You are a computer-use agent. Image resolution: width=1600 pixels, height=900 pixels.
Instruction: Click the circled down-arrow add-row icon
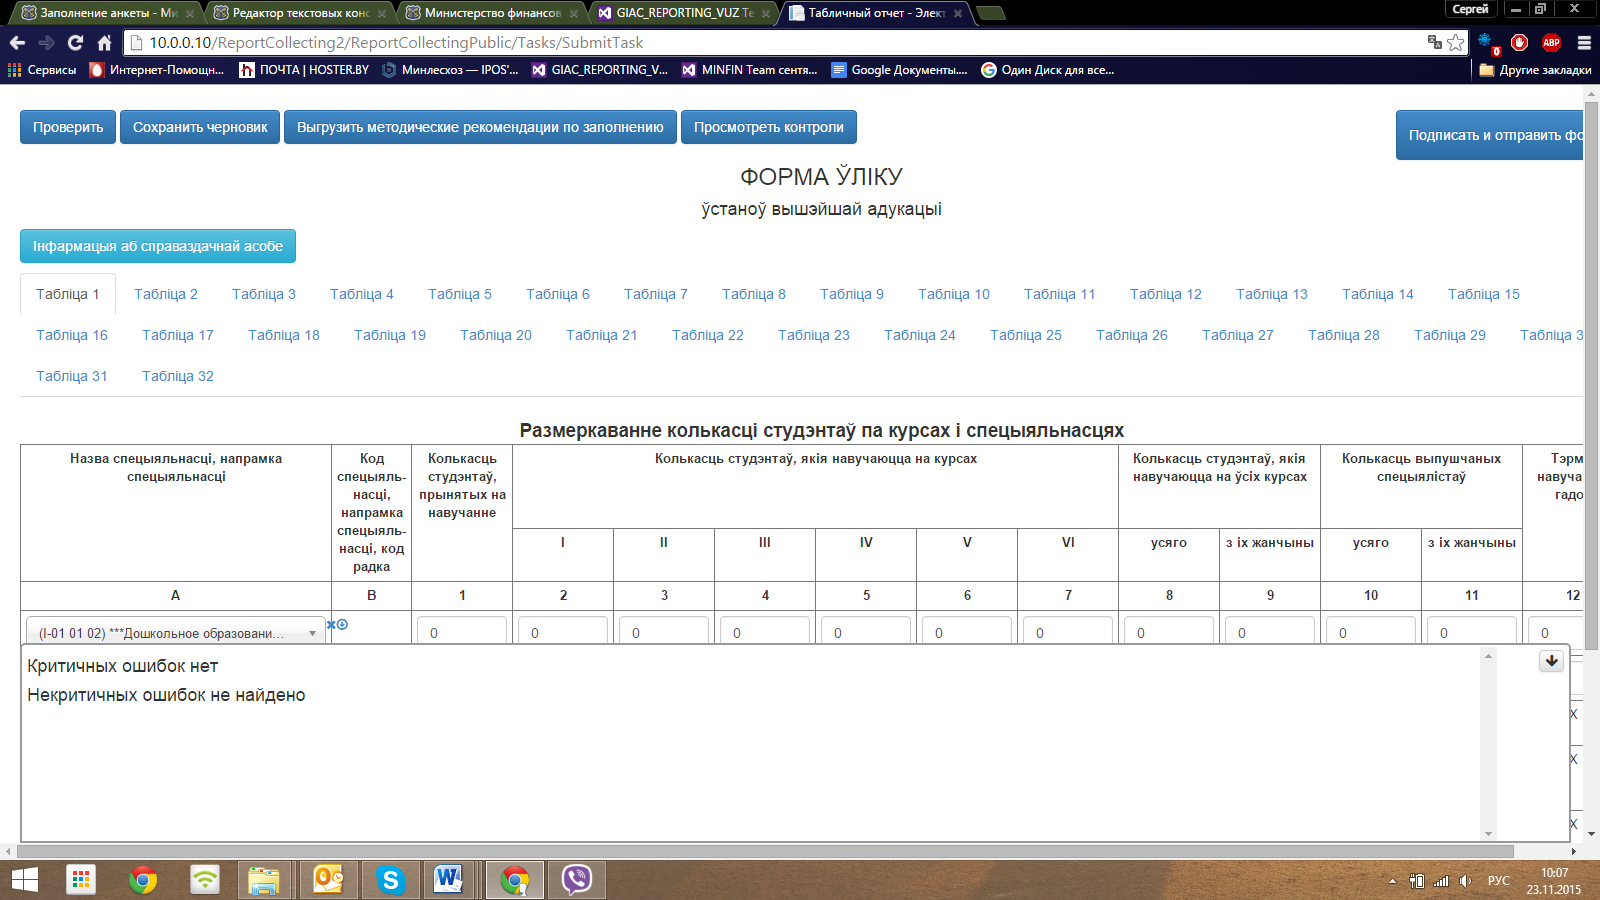click(342, 625)
